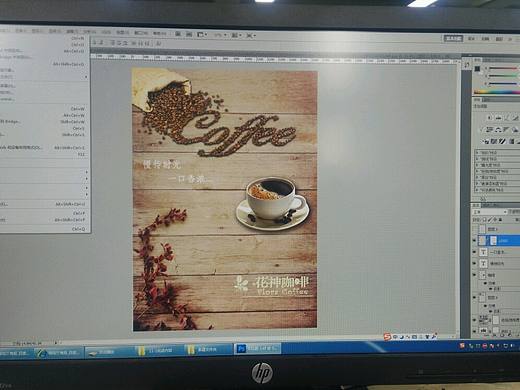
Task: Lock all with the padlock icon
Action: (x=500, y=220)
